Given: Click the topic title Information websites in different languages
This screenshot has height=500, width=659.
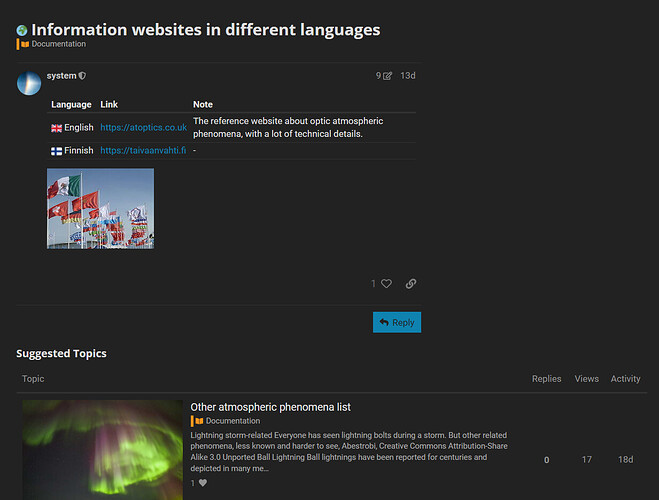Looking at the screenshot, I should (x=206, y=30).
